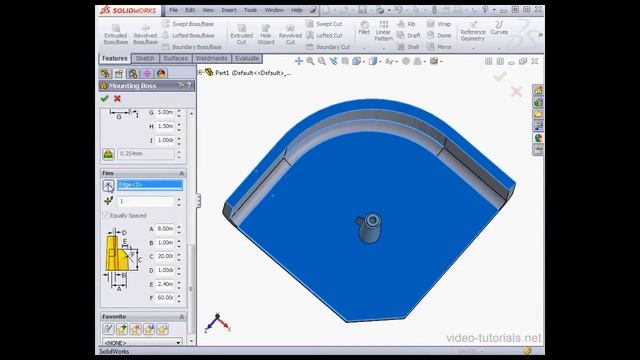The height and width of the screenshot is (360, 640).
Task: Select the Extruded Cut tool
Action: click(x=242, y=34)
